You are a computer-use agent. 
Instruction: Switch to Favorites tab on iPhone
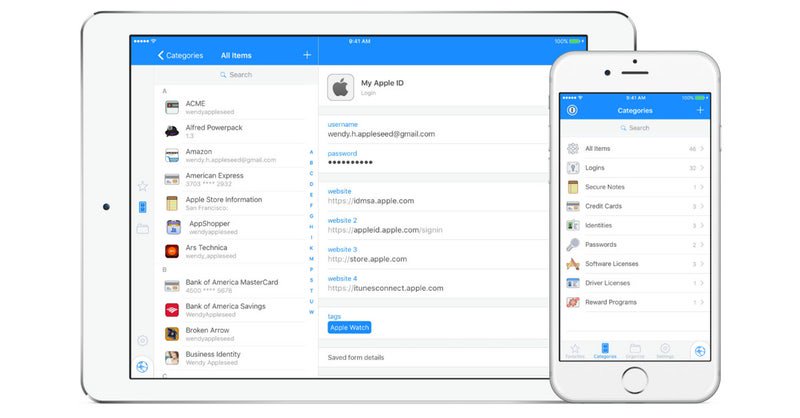(575, 351)
